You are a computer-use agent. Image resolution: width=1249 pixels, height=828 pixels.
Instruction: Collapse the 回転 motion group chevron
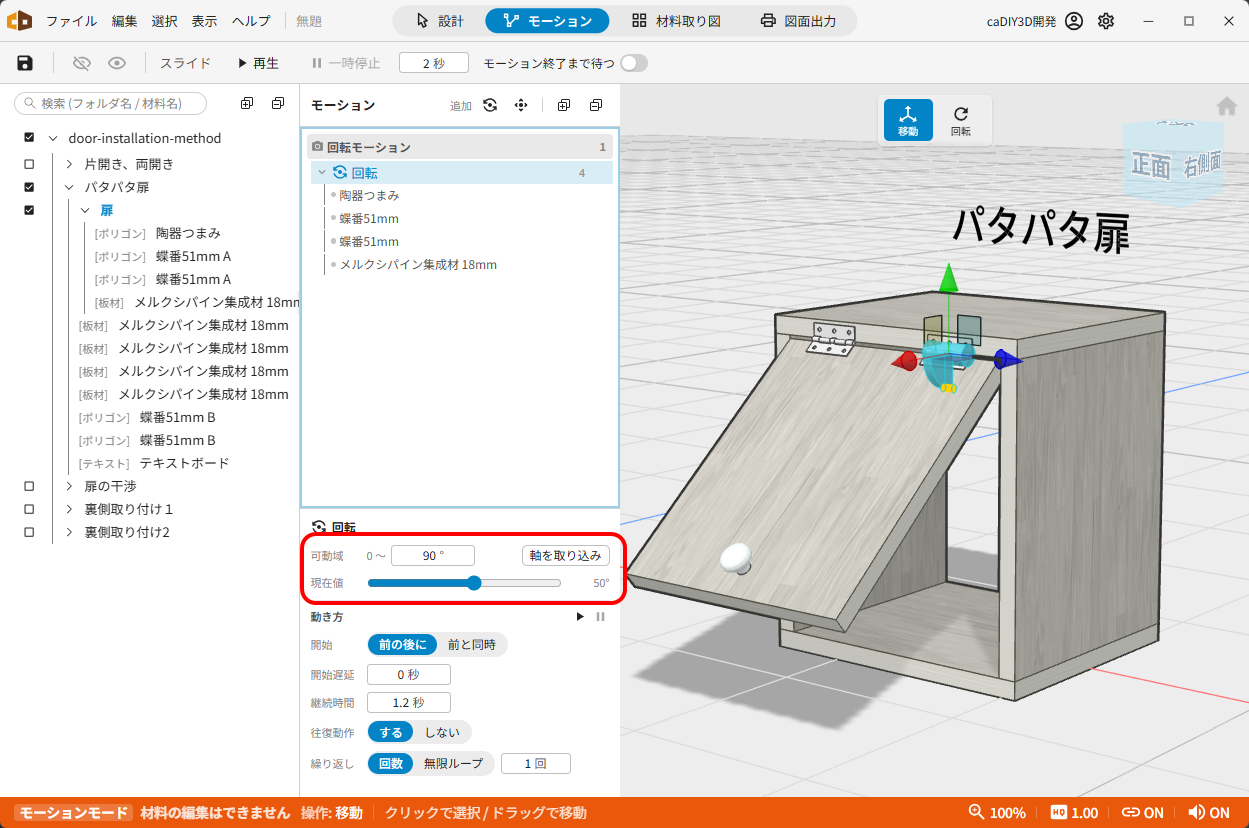pyautogui.click(x=322, y=173)
